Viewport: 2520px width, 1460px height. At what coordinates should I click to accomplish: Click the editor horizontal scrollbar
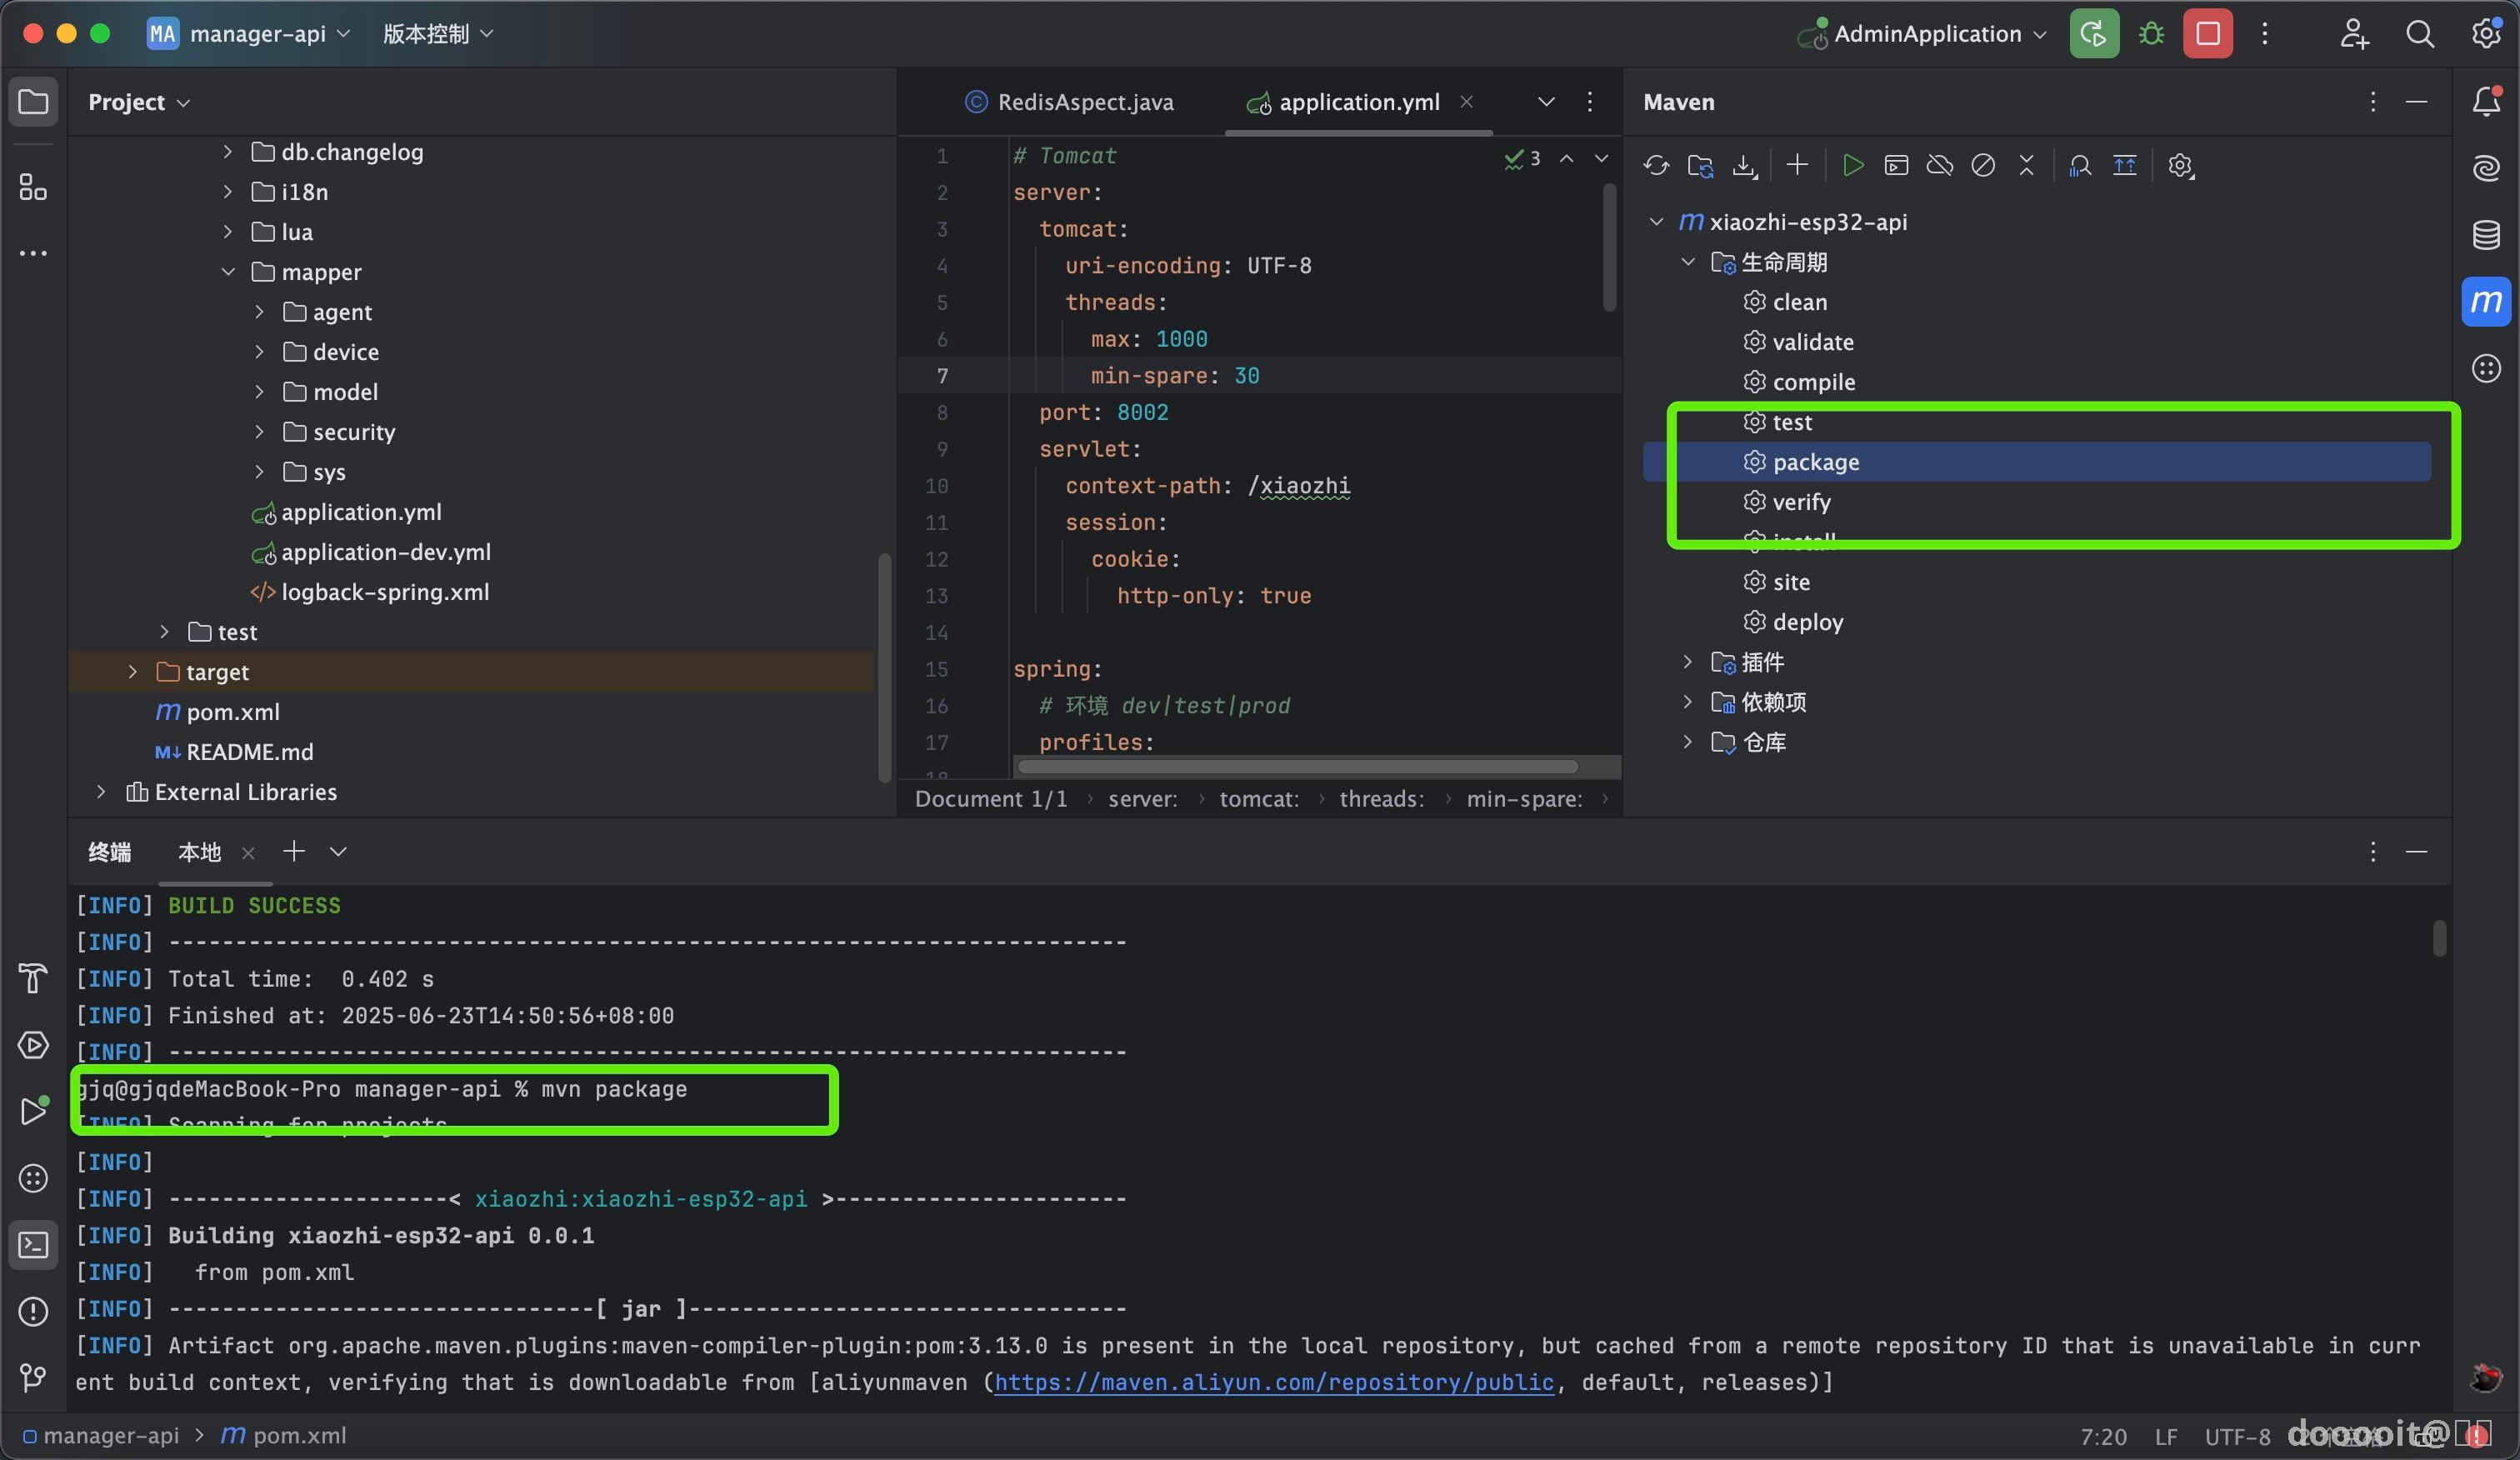[x=1297, y=767]
